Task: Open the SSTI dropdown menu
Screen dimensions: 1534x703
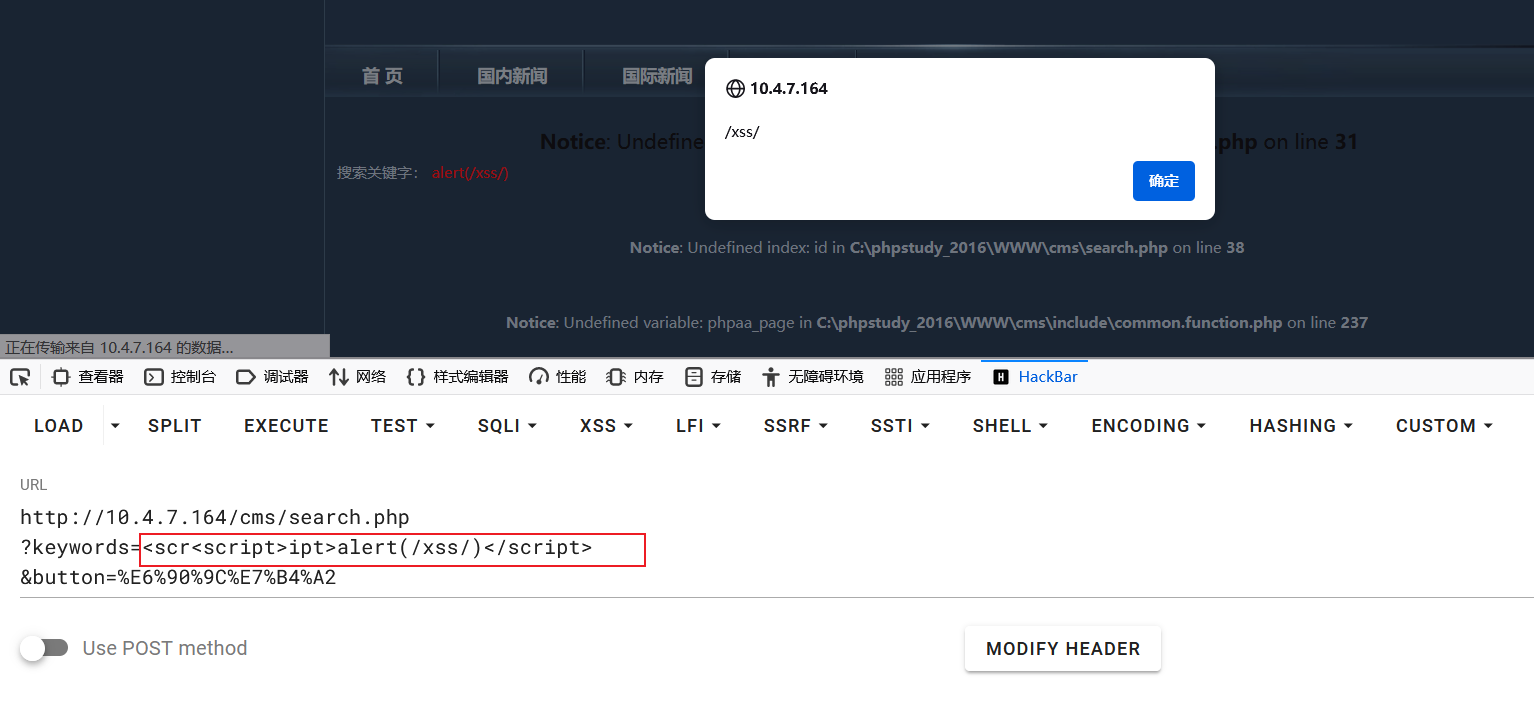Action: [x=901, y=425]
